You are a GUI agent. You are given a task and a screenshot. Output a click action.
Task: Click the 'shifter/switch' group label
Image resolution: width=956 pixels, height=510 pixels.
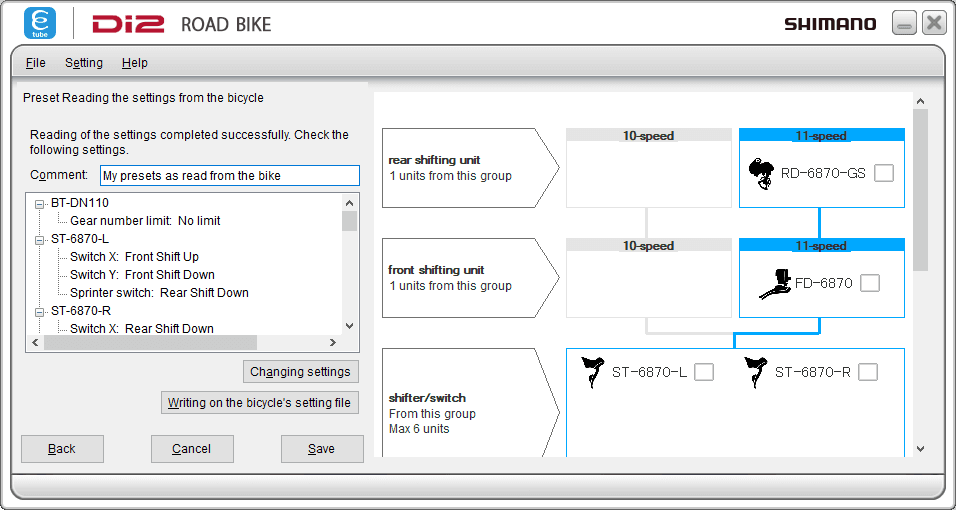(x=427, y=398)
